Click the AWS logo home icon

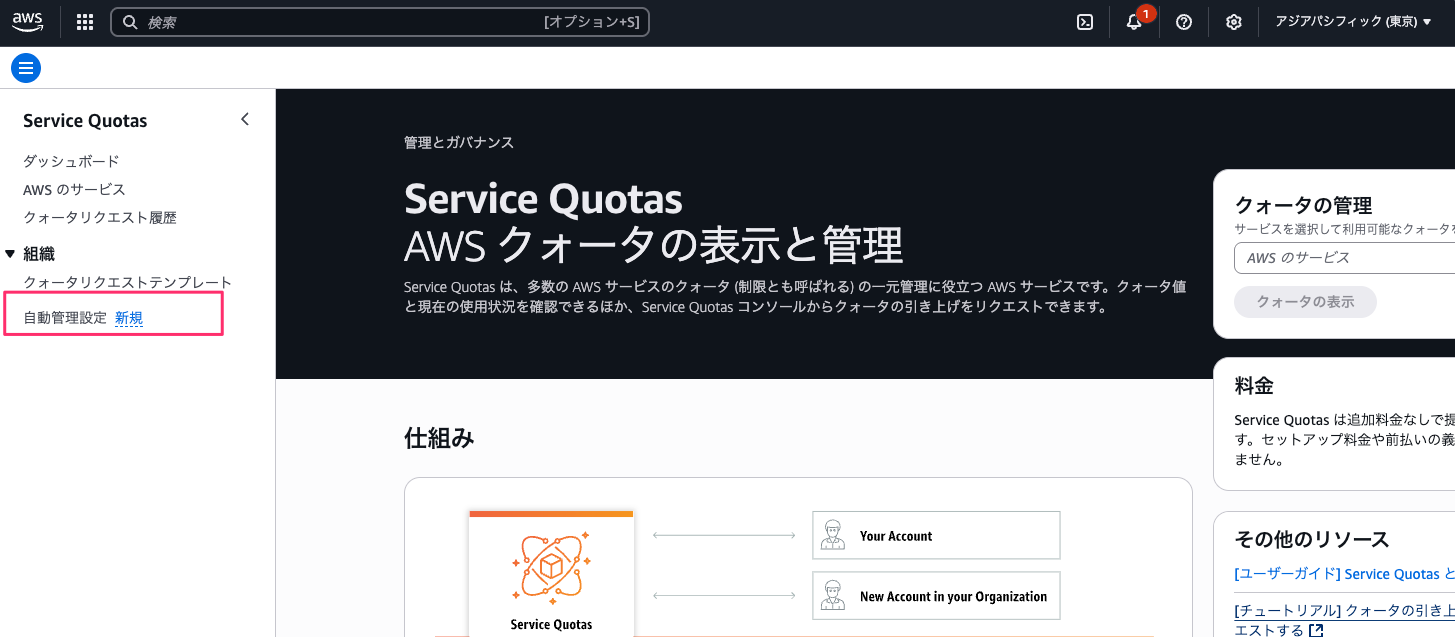point(27,22)
